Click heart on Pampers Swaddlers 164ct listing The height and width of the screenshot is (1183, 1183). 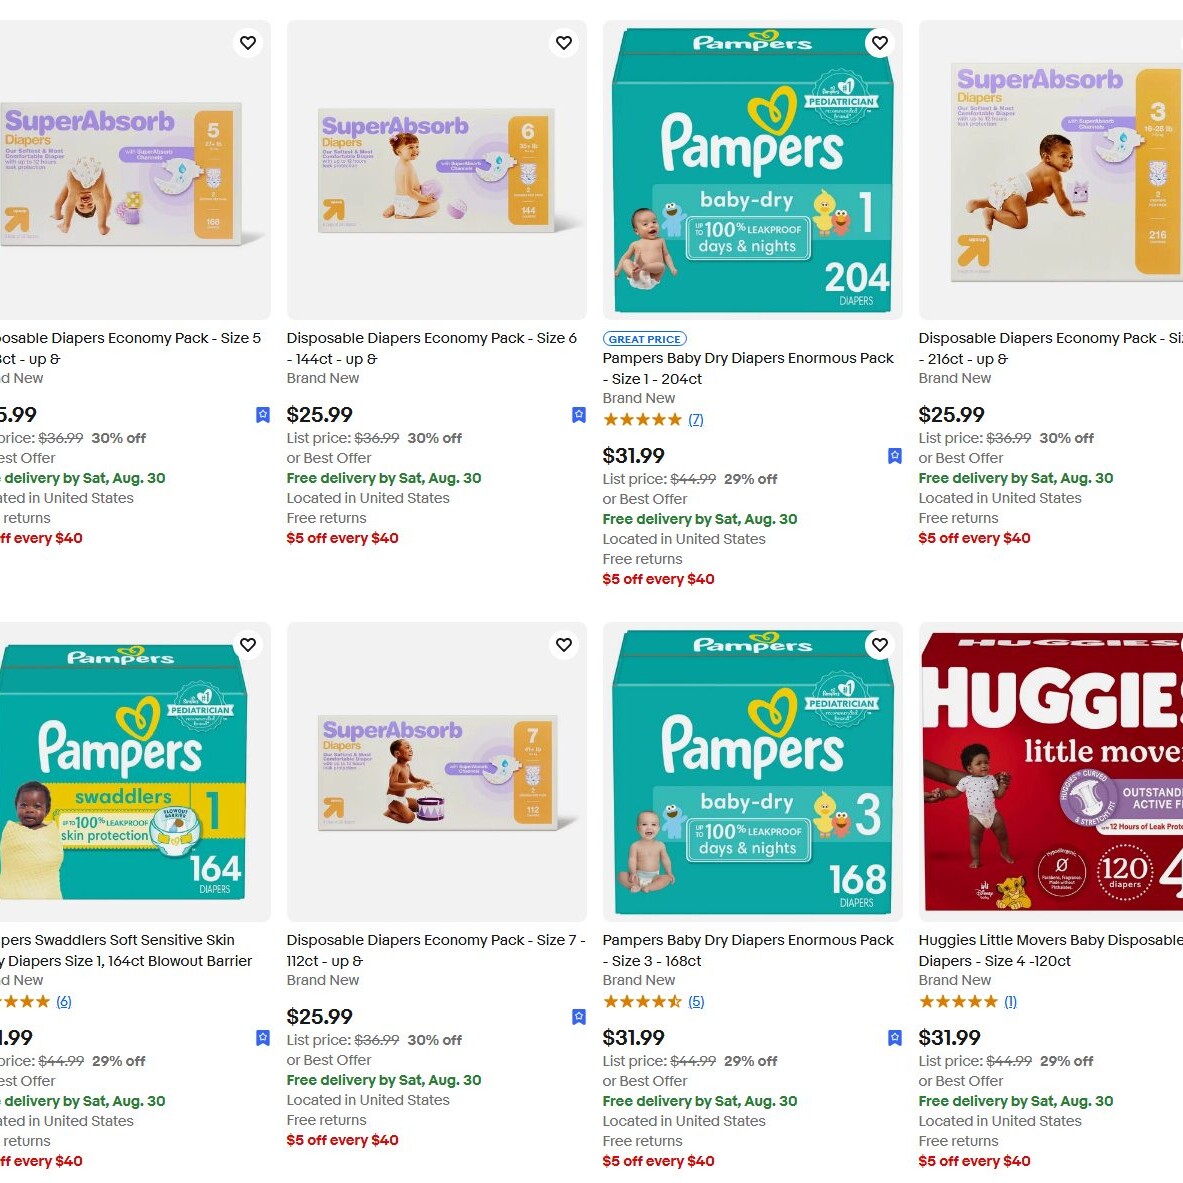tap(248, 645)
